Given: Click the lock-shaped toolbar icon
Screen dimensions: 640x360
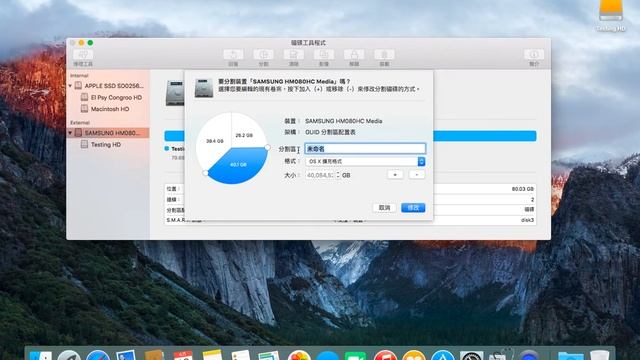Looking at the screenshot, I should pyautogui.click(x=354, y=55).
